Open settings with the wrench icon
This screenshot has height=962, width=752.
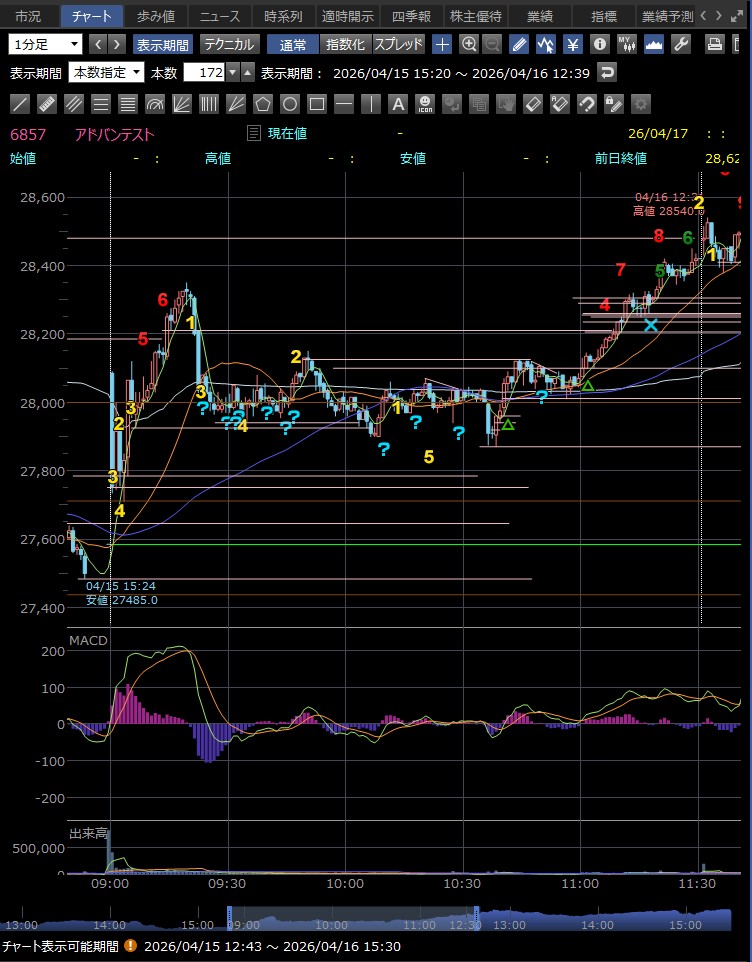click(681, 44)
